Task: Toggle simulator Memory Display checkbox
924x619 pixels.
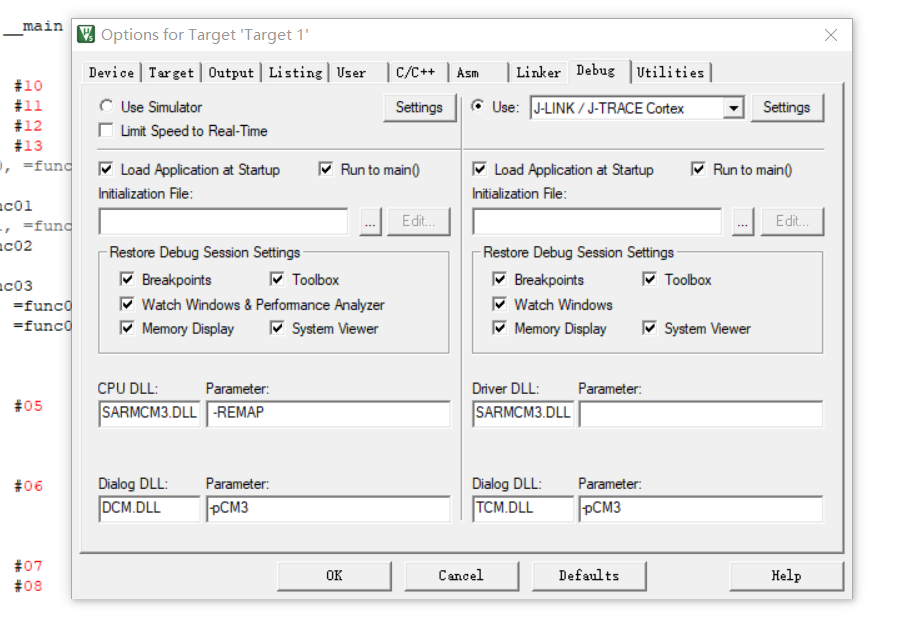Action: 127,328
